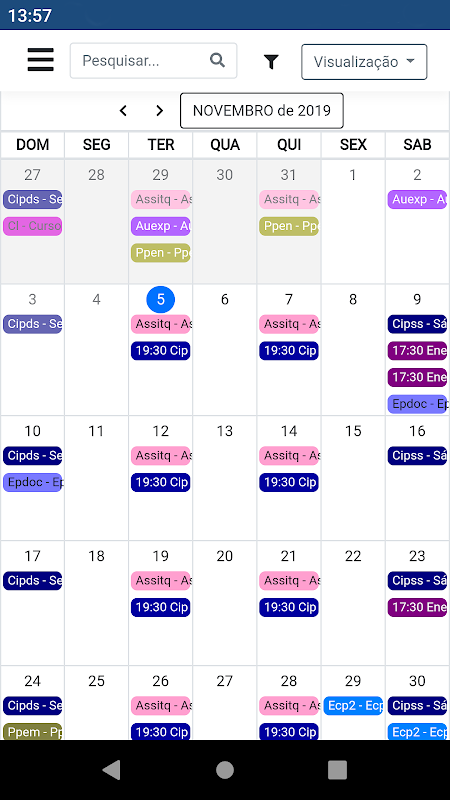Open 19:30 Cip event on day 14
The height and width of the screenshot is (800, 450).
pos(289,482)
